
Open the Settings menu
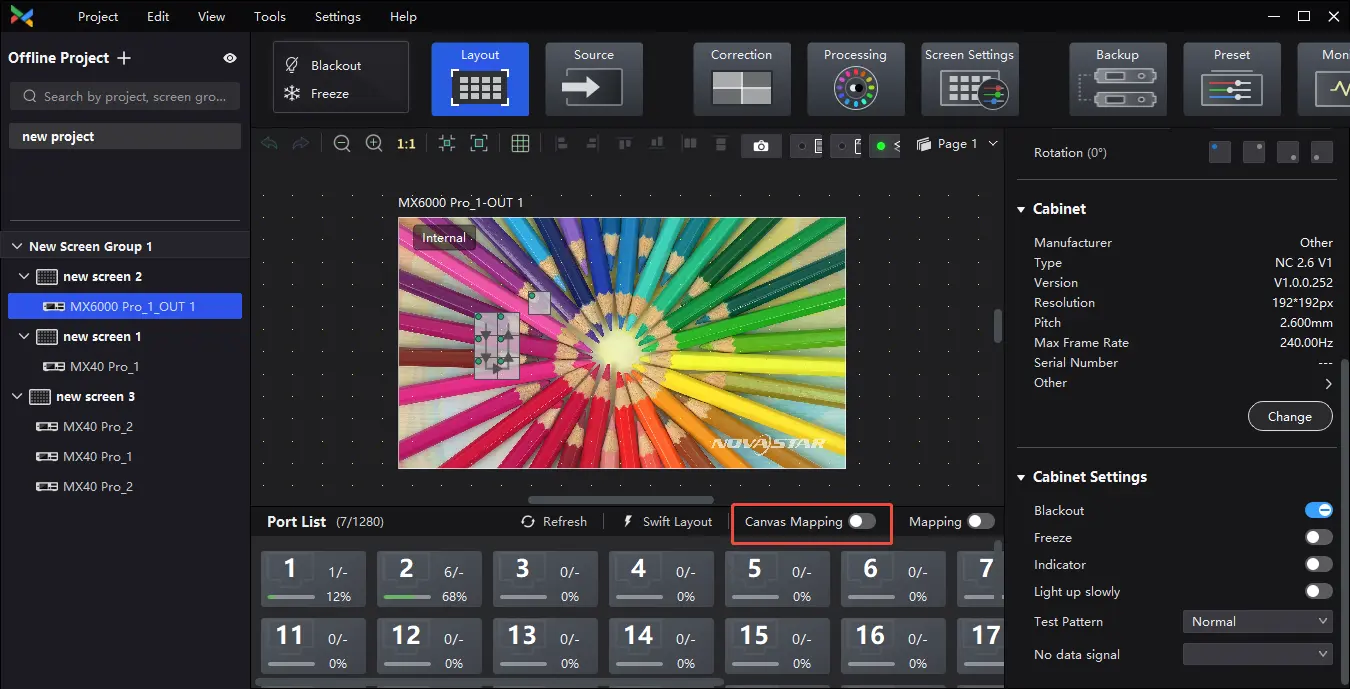tap(337, 17)
